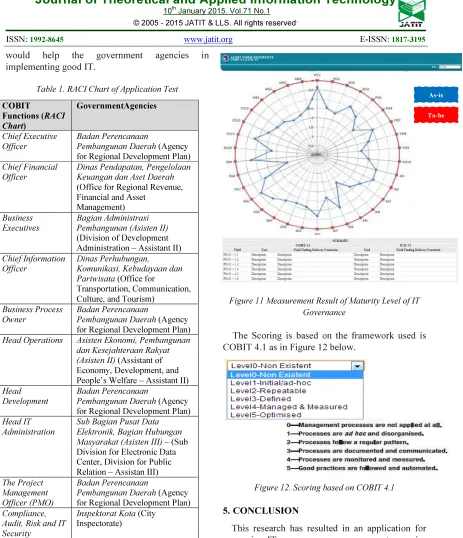Click the Business Process Owner cell
The image size is (463, 538).
[36, 319]
